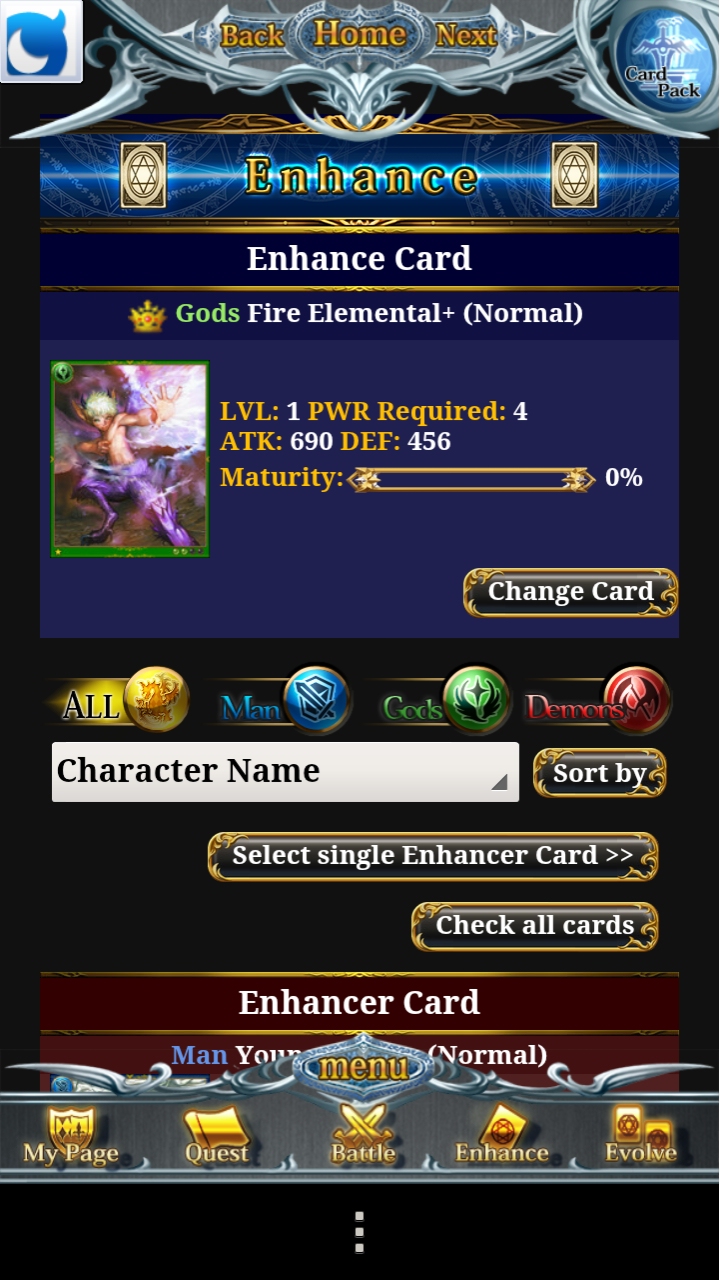Open the Character Name sort dropdown
Image resolution: width=720 pixels, height=1280 pixels.
pos(285,771)
